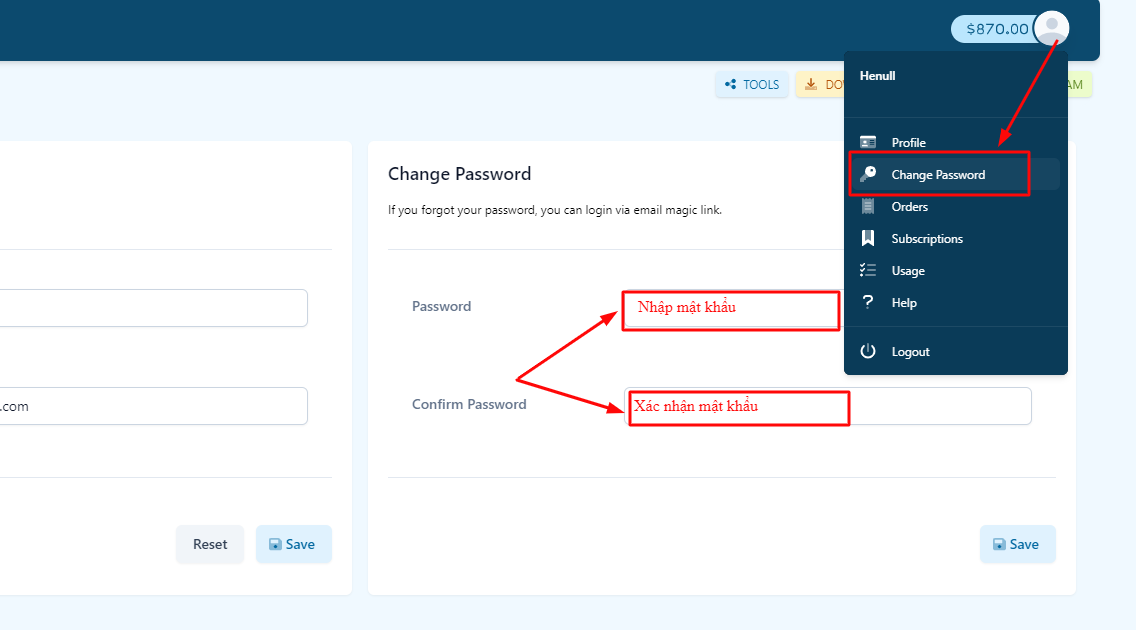Open the Profile menu entry
Viewport: 1136px width, 630px height.
tap(909, 142)
